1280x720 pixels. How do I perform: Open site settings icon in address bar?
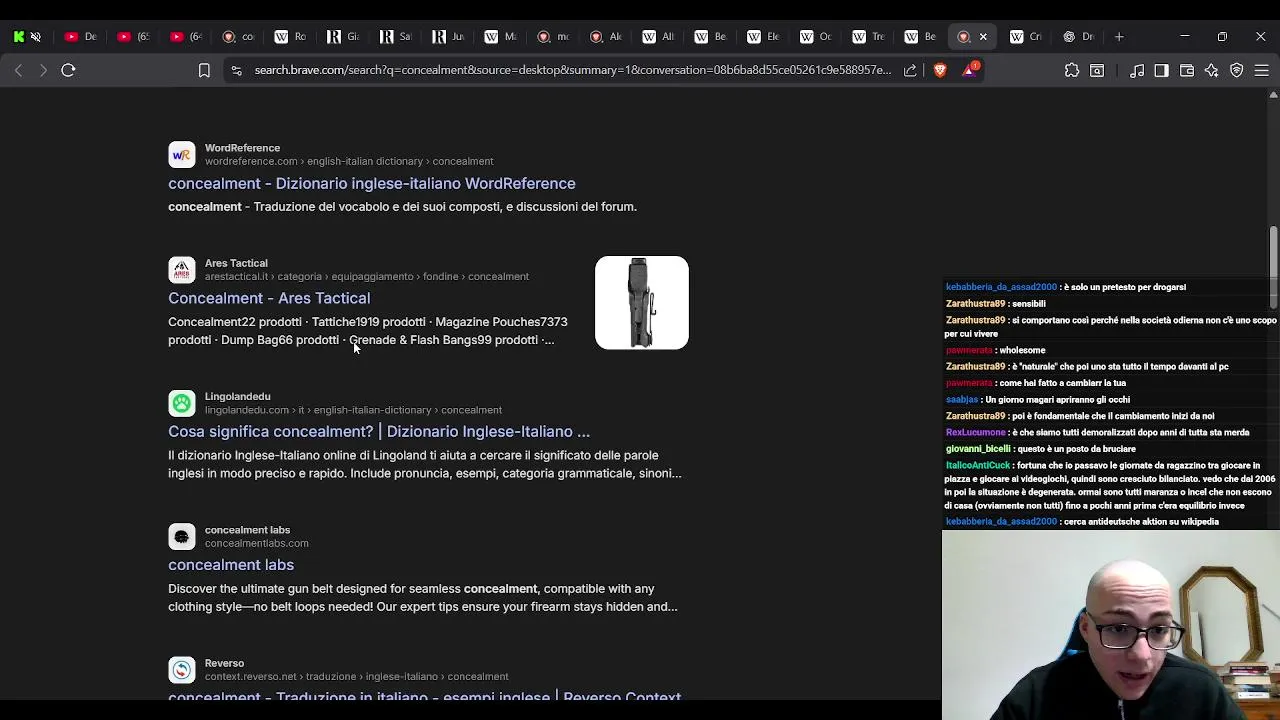[x=236, y=70]
